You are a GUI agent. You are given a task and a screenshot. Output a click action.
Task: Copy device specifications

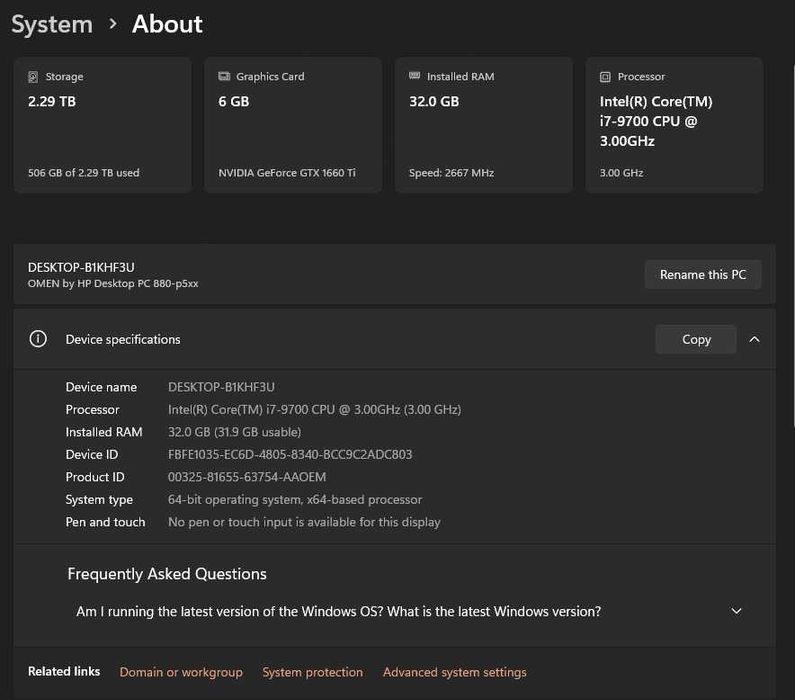click(696, 339)
